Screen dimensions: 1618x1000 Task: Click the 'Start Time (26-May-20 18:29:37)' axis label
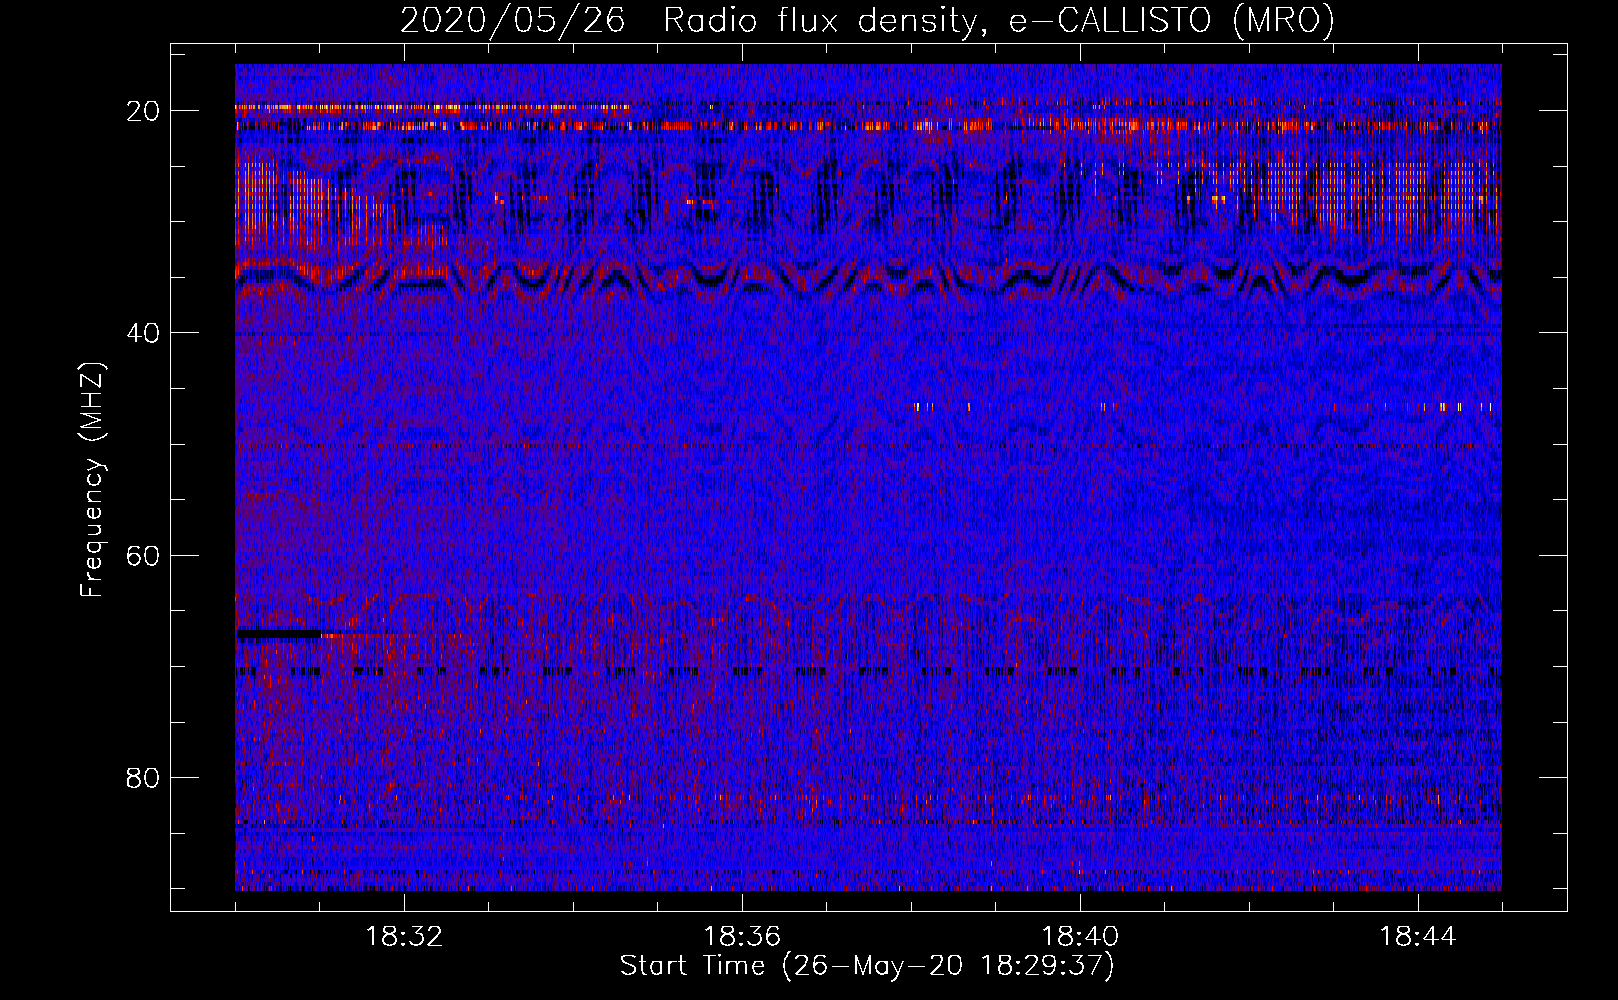tap(867, 966)
